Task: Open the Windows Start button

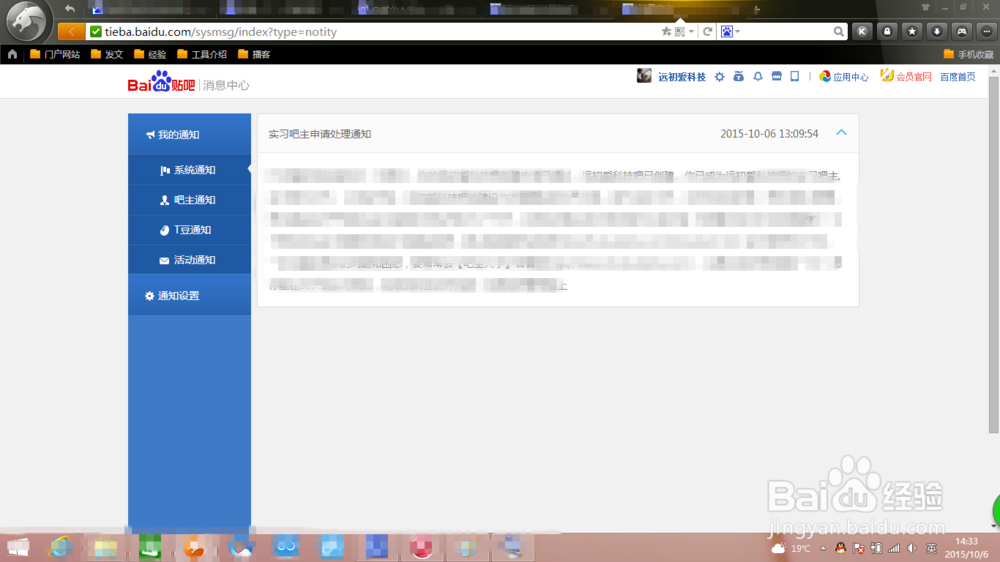Action: click(x=18, y=547)
